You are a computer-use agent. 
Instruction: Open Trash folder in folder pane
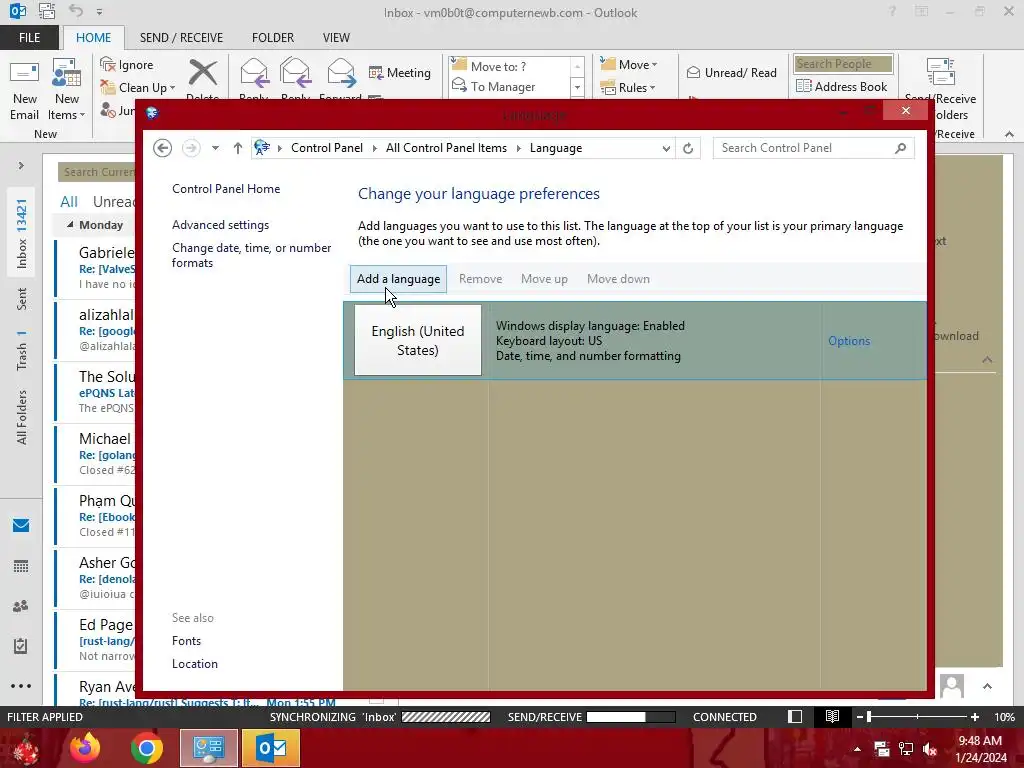tap(22, 350)
